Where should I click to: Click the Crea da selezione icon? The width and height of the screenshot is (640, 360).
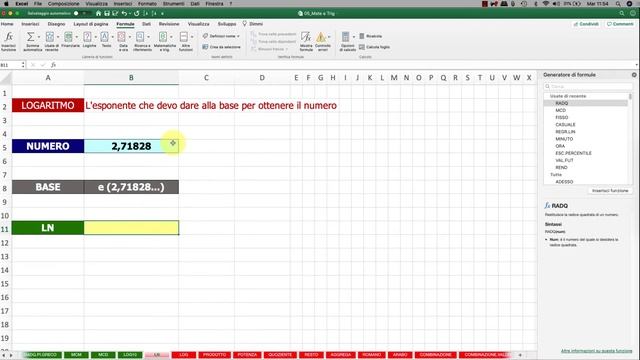pos(205,47)
